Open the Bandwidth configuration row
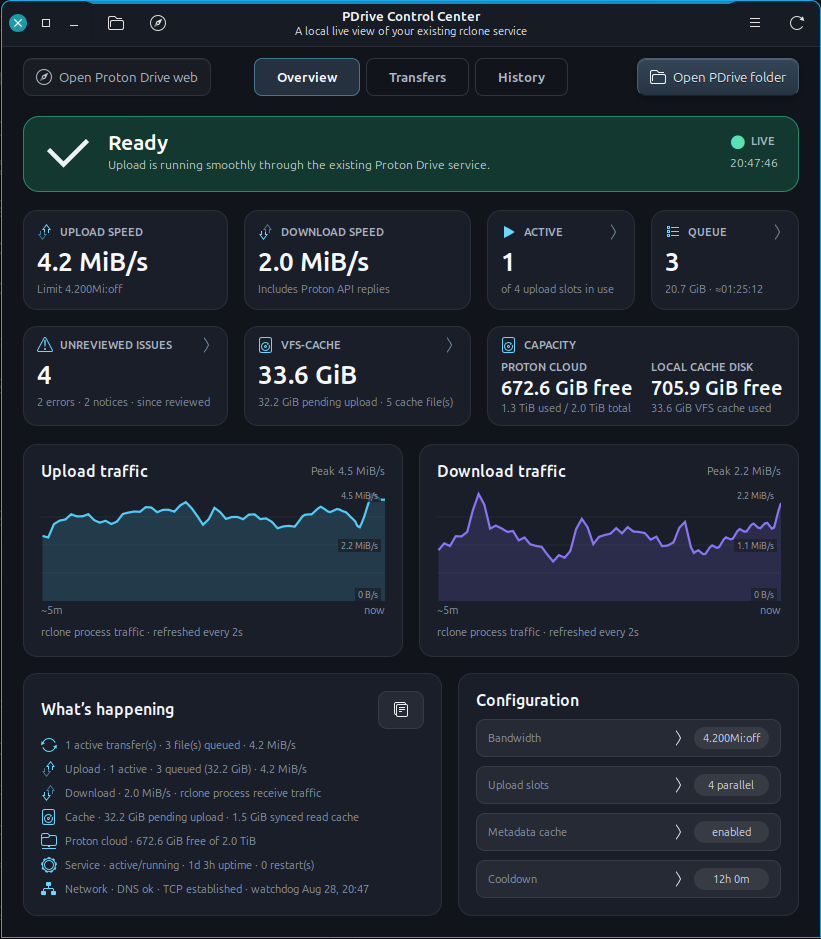Viewport: 821px width, 939px height. [x=628, y=738]
